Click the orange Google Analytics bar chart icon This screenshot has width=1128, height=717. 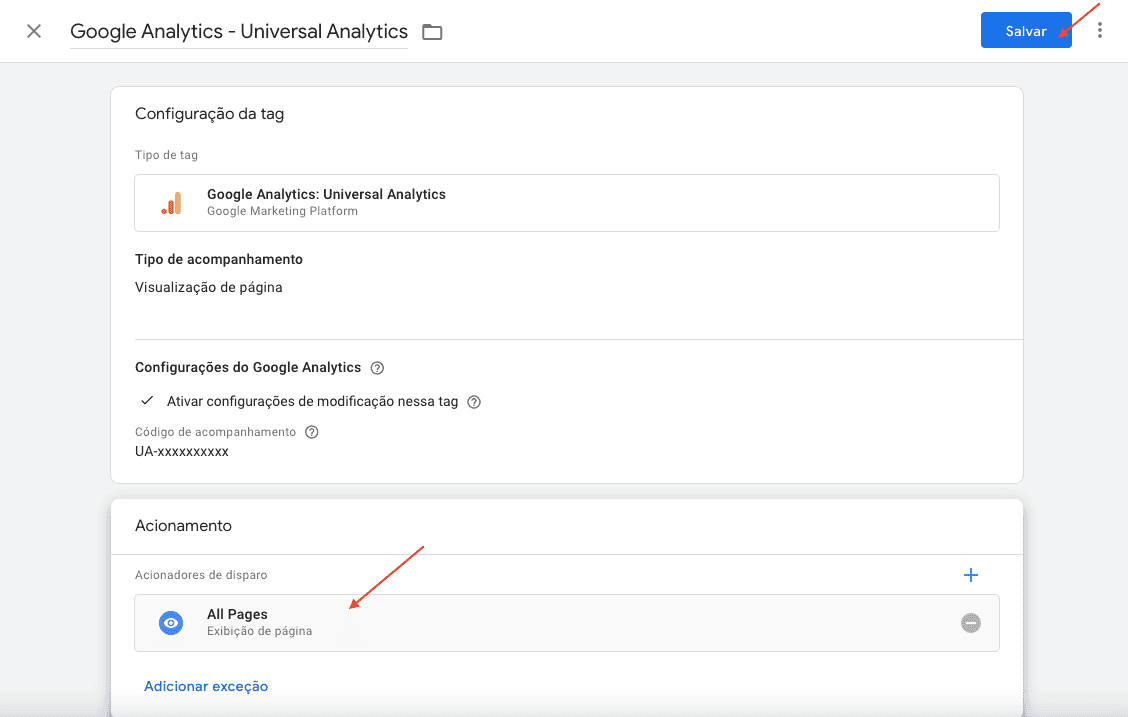[172, 203]
